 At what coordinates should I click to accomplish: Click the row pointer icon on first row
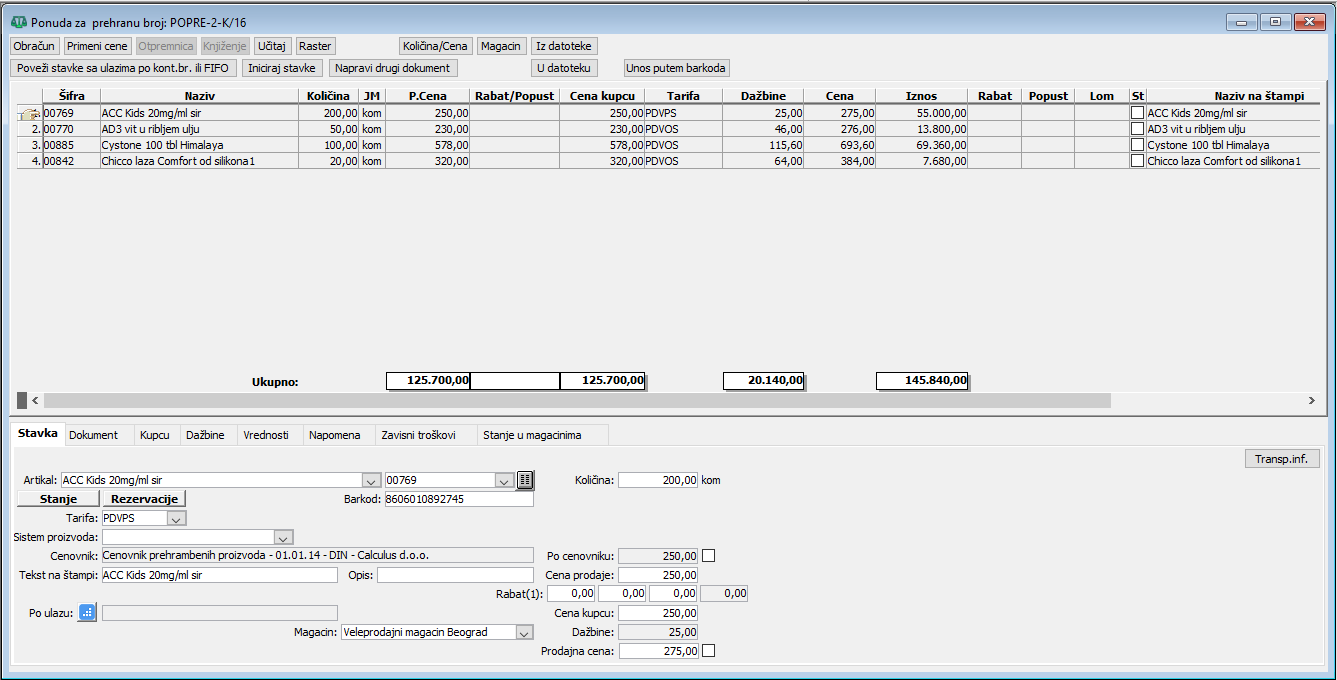pos(29,114)
